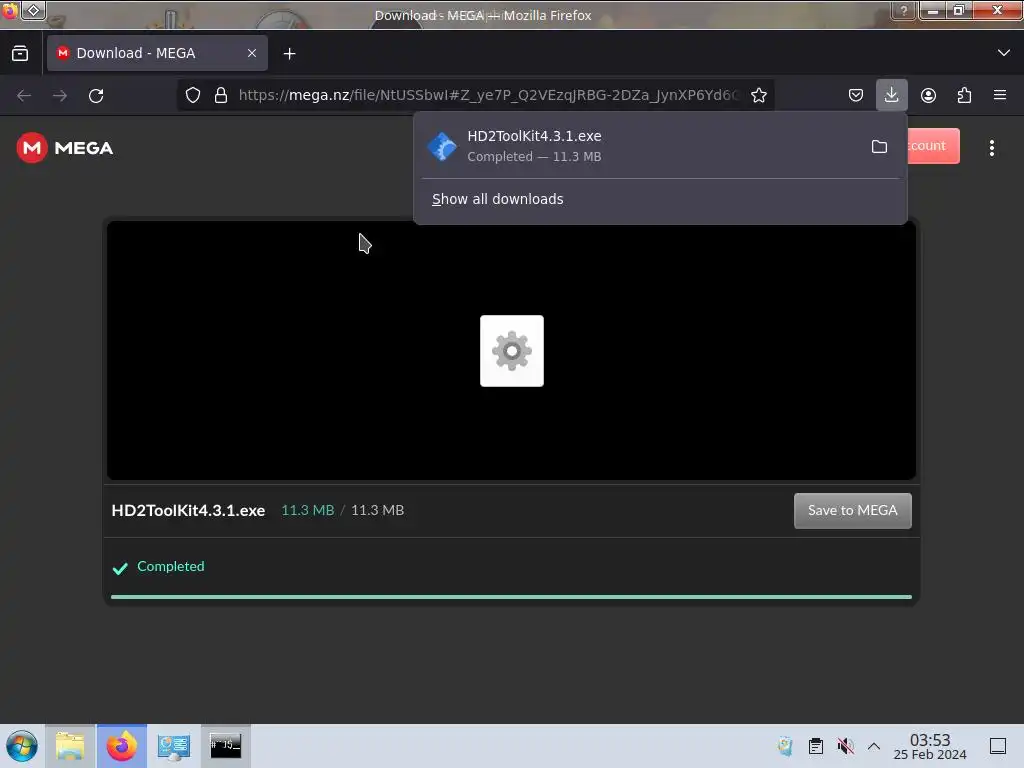Click the Save to MEGA button
Image resolution: width=1024 pixels, height=768 pixels.
(852, 511)
